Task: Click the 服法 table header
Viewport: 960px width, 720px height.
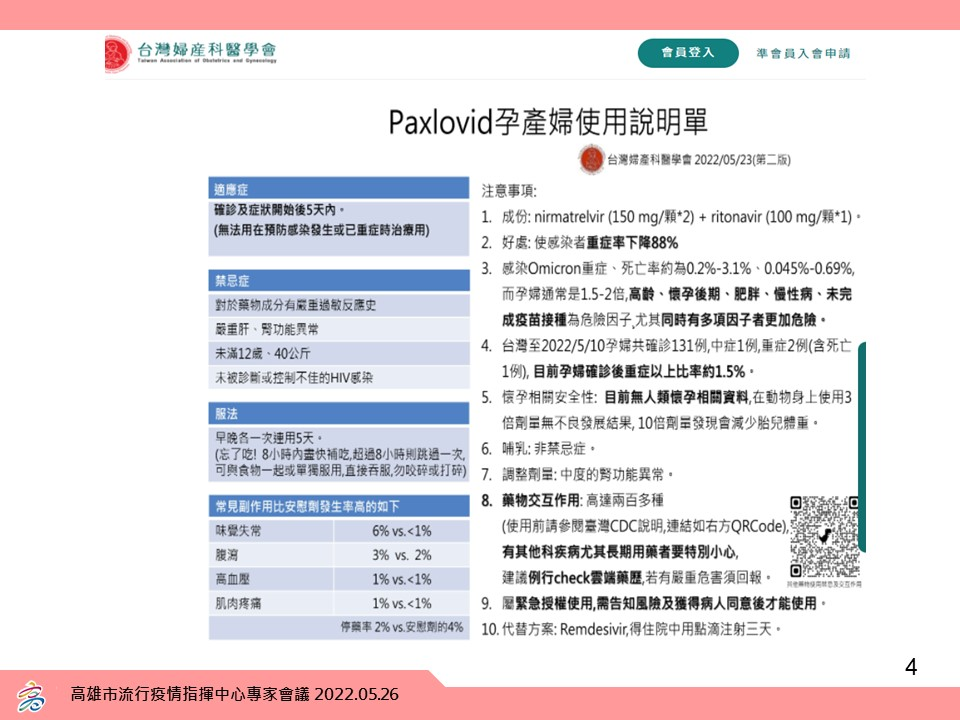Action: [x=339, y=413]
